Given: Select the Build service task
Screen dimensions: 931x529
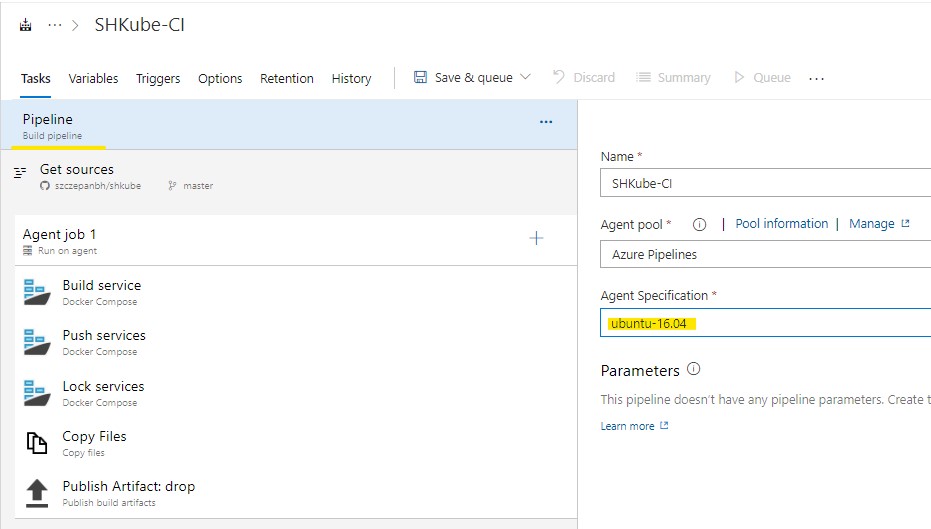Looking at the screenshot, I should pos(296,292).
